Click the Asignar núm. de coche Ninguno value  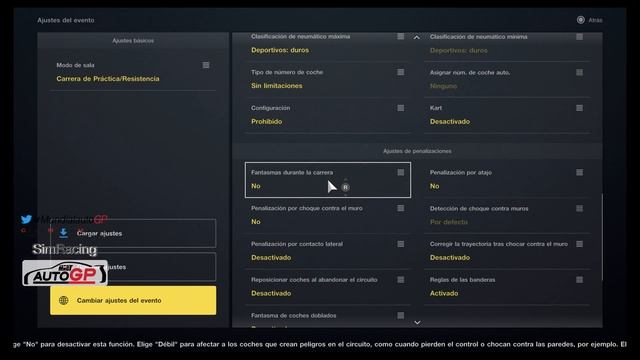coord(443,86)
